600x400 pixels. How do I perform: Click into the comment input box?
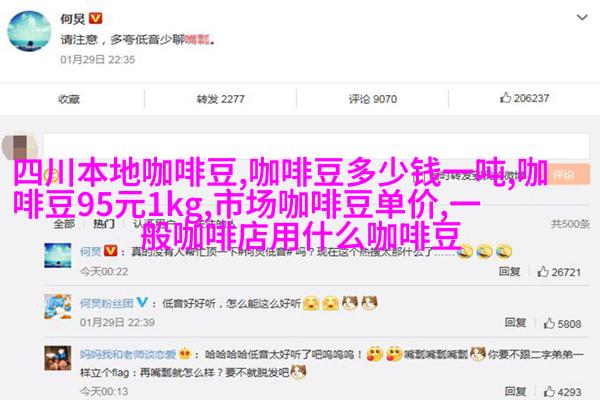[x=316, y=146]
